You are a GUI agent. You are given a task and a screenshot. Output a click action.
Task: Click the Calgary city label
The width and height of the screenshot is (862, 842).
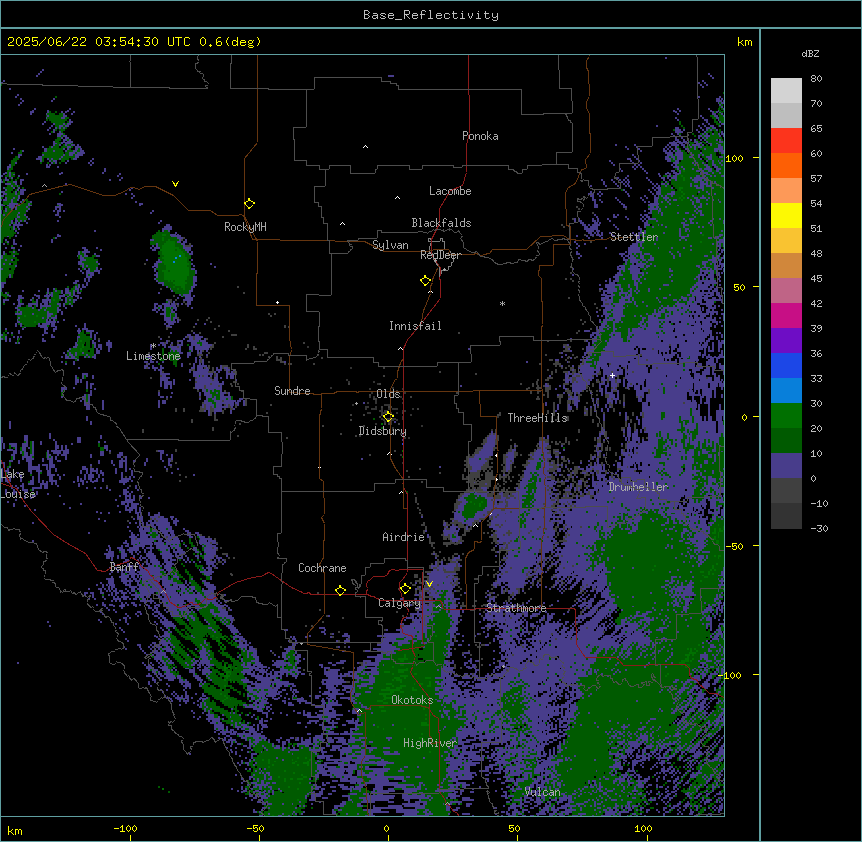point(400,603)
